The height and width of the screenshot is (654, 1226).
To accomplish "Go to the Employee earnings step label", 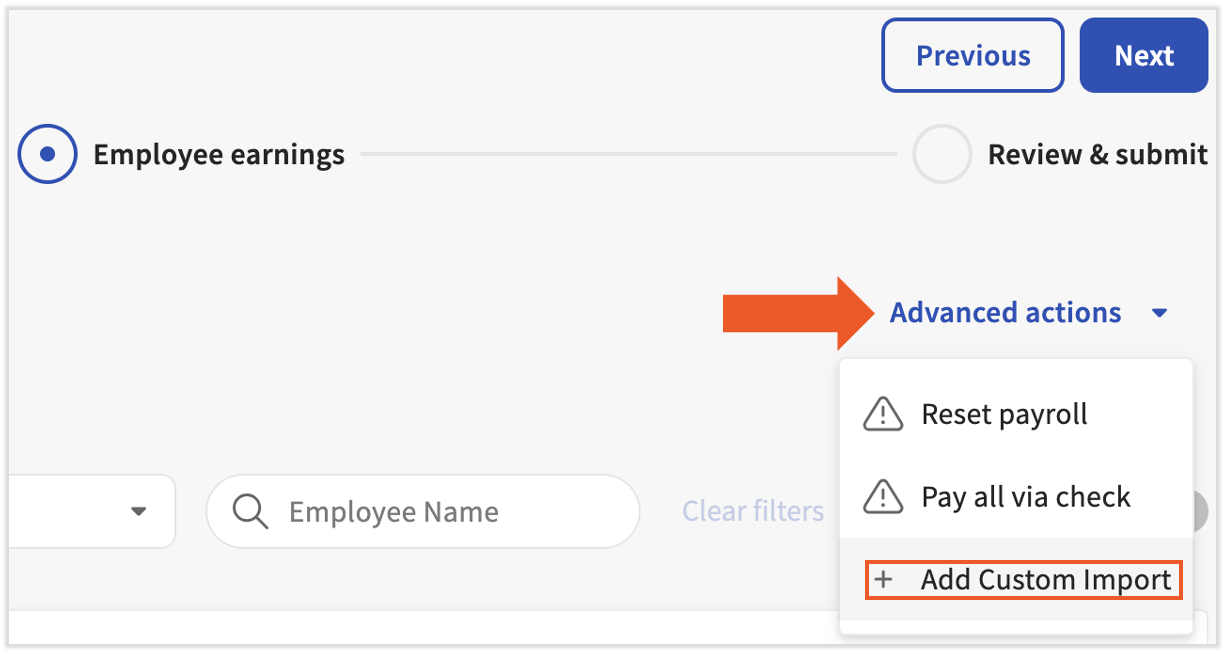I will (219, 155).
